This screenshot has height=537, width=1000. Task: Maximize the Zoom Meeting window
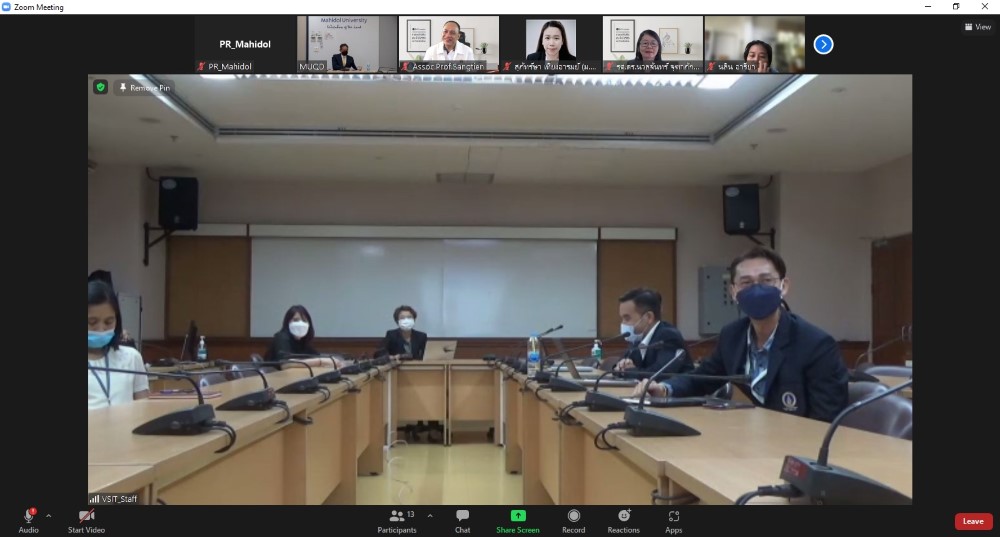pyautogui.click(x=955, y=7)
